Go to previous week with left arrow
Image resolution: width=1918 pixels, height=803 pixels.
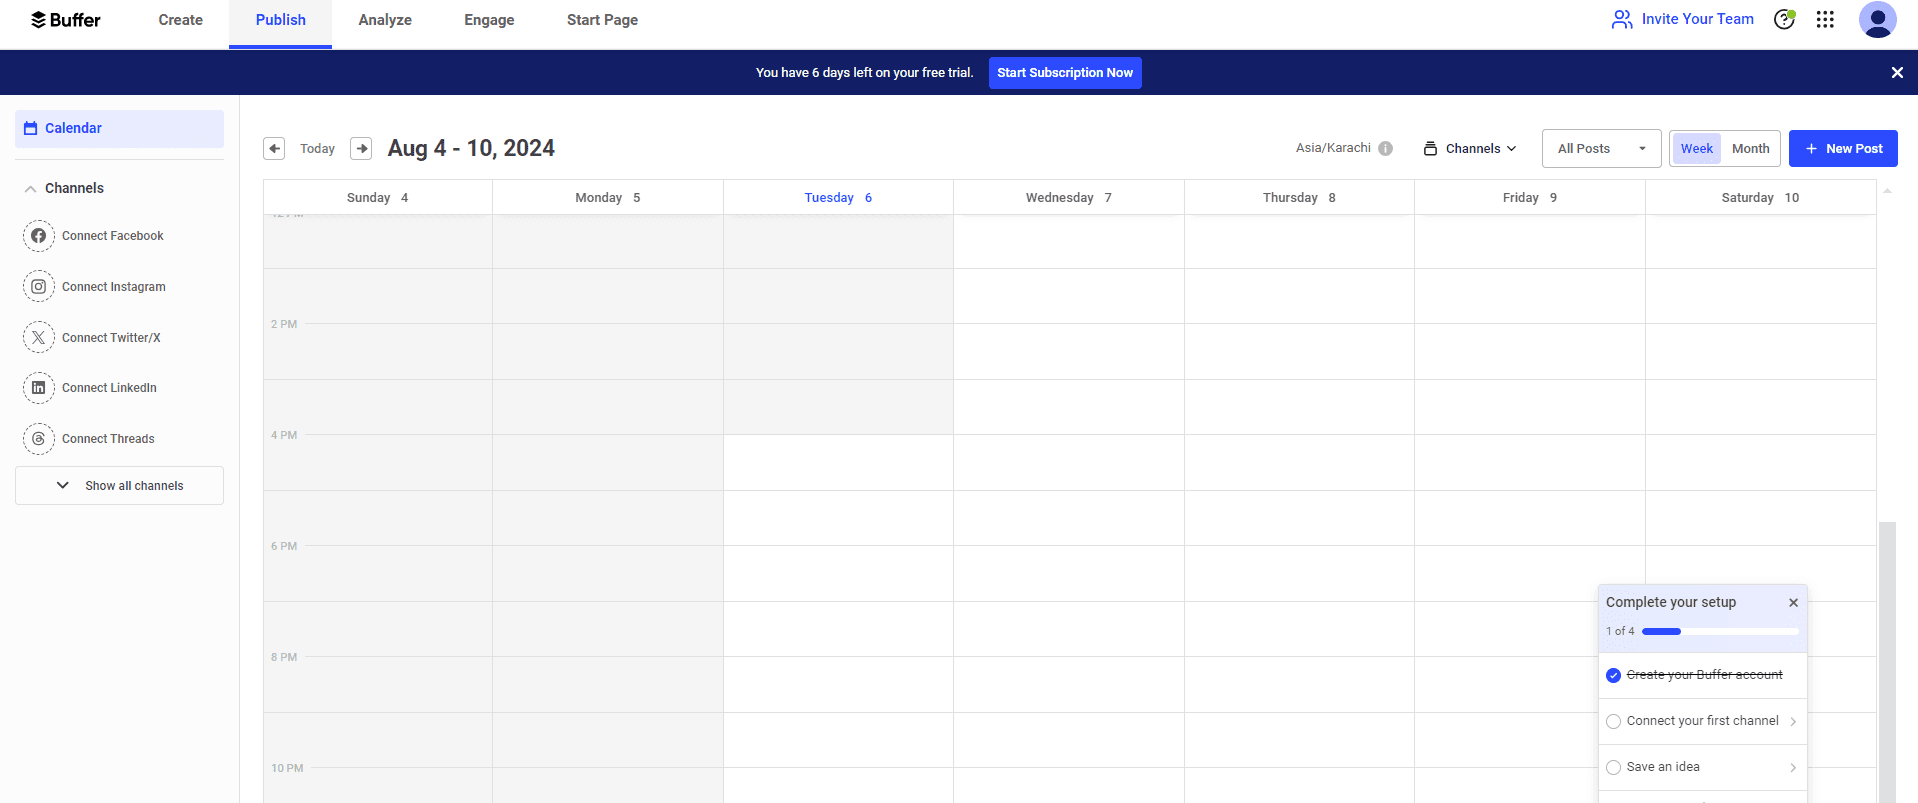[274, 148]
